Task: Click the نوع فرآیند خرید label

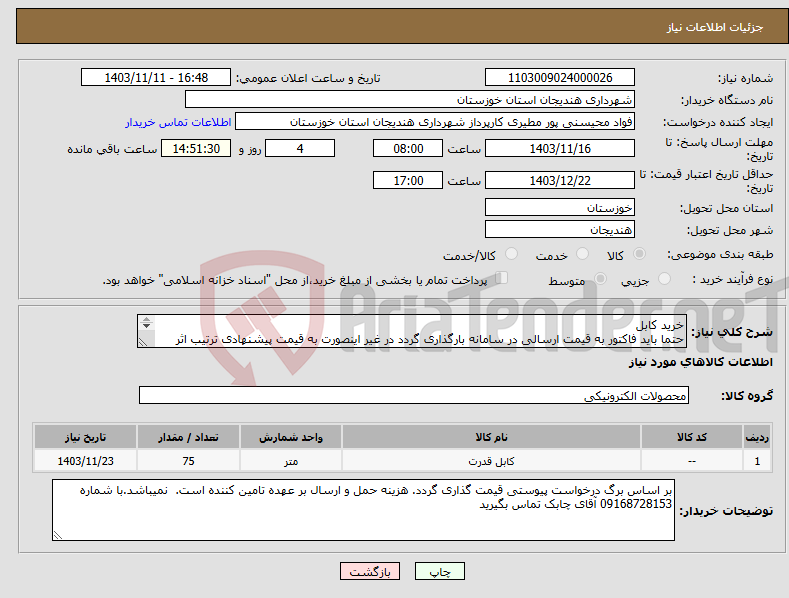Action: [732, 279]
